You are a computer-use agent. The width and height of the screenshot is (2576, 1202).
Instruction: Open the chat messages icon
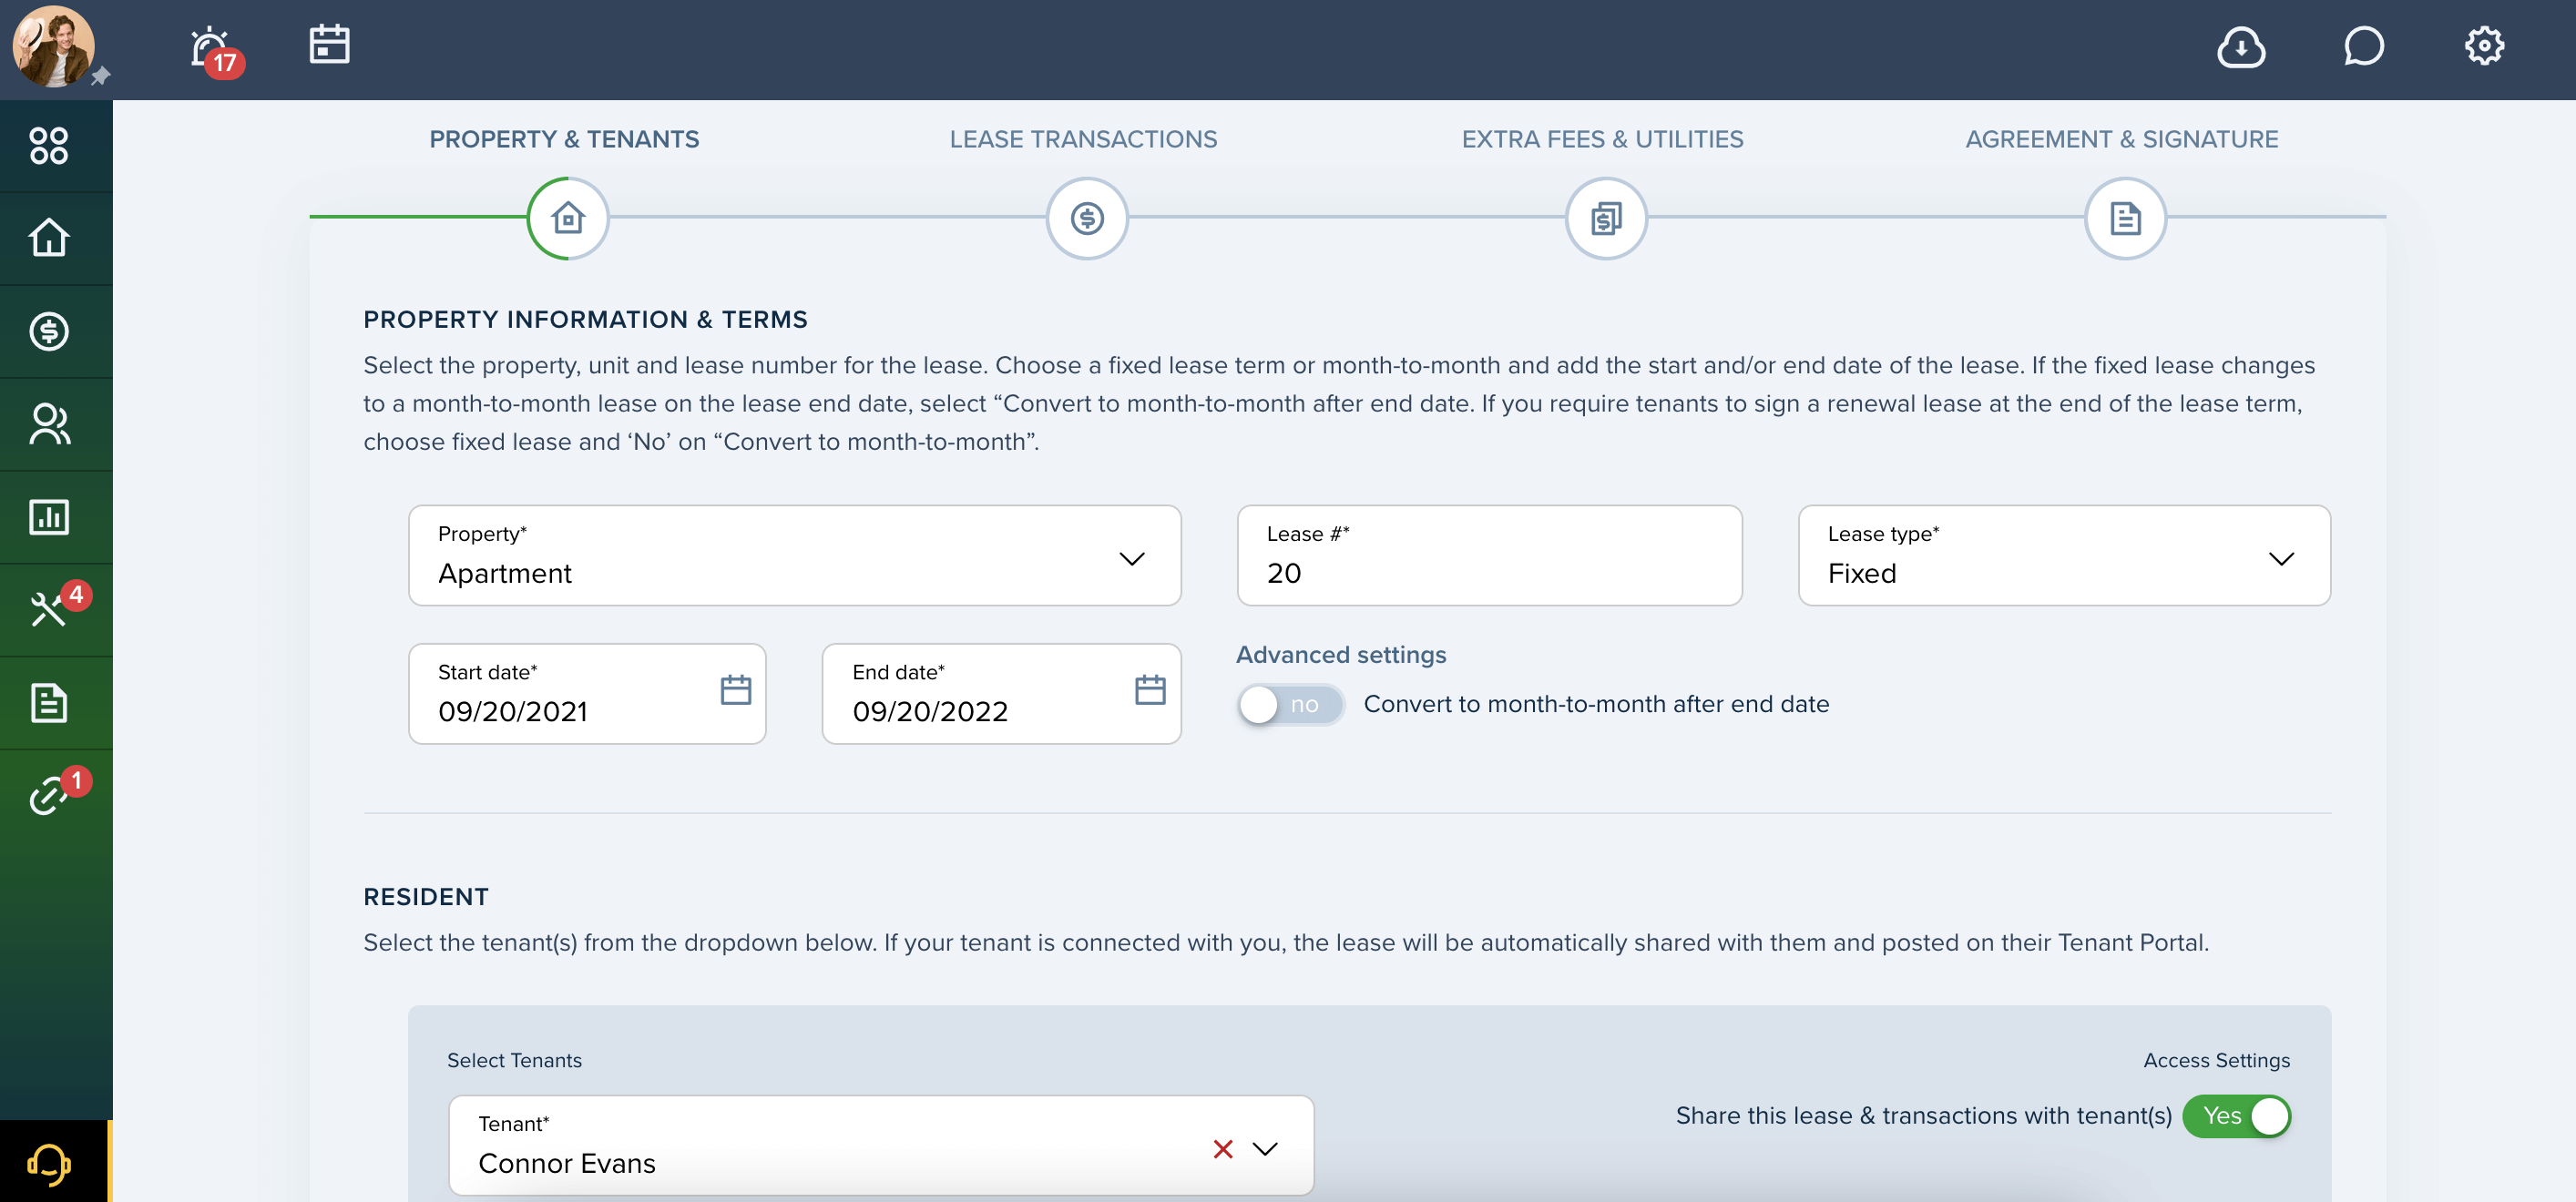pyautogui.click(x=2364, y=46)
